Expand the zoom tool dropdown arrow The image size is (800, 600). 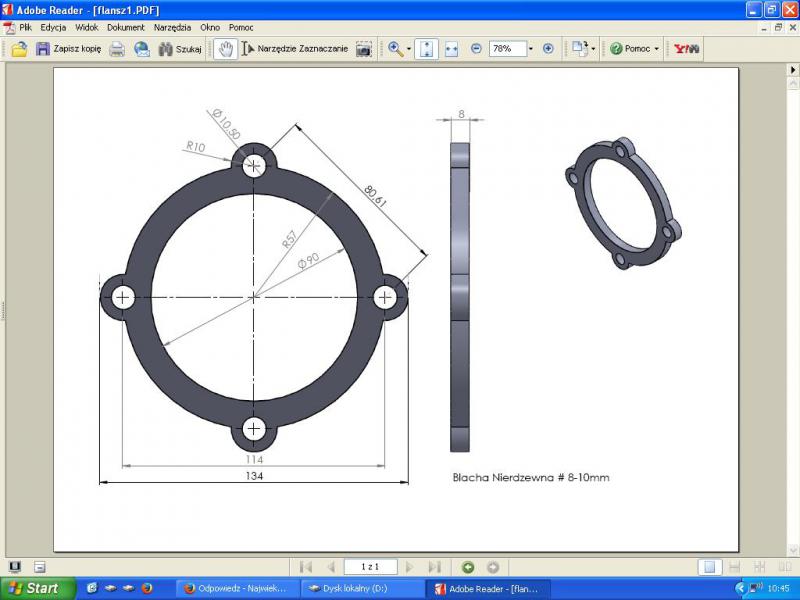click(409, 49)
